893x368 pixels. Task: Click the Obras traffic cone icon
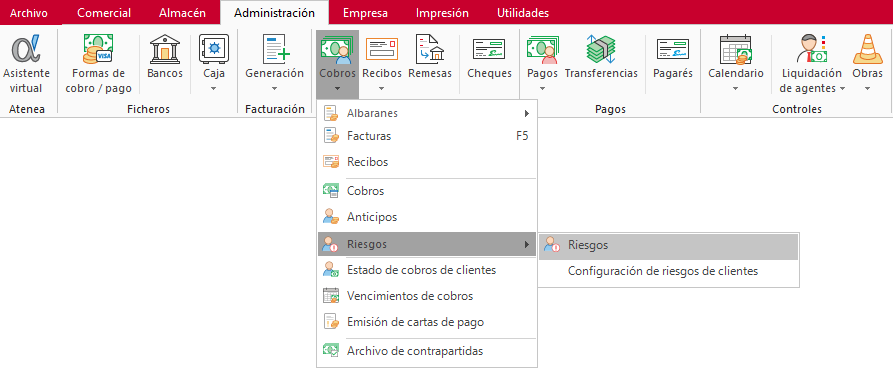click(x=867, y=49)
